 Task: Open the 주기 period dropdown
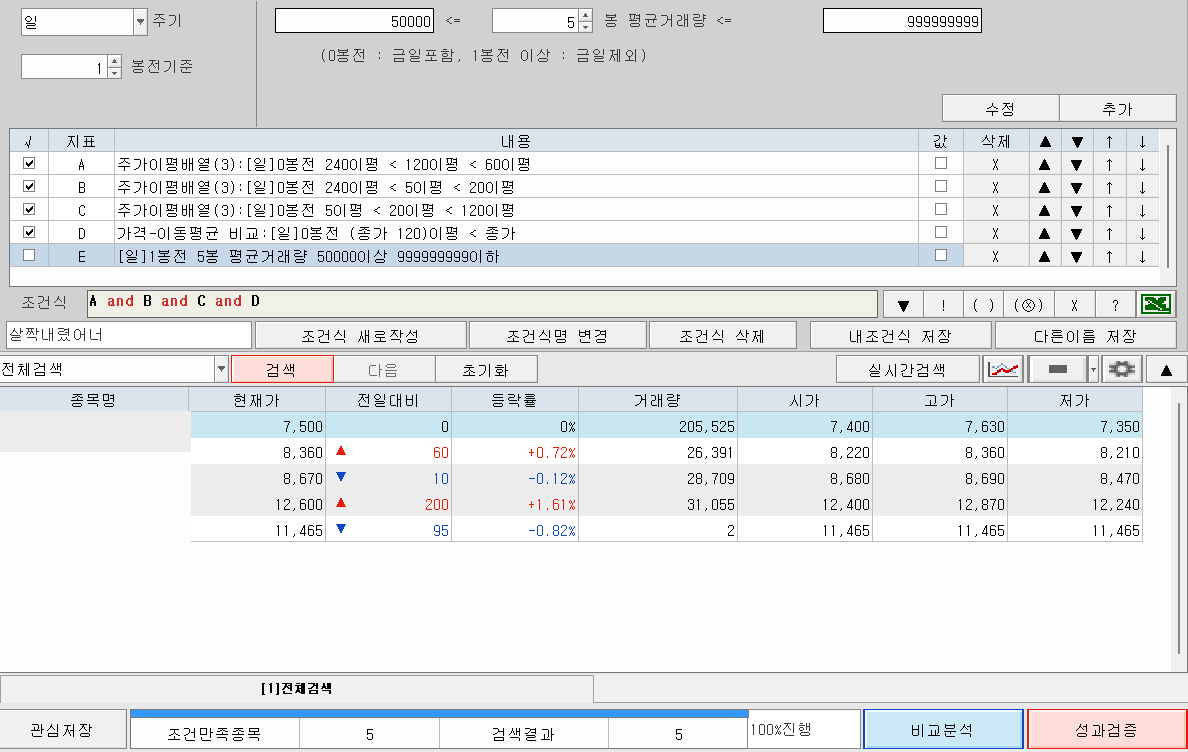[x=142, y=21]
